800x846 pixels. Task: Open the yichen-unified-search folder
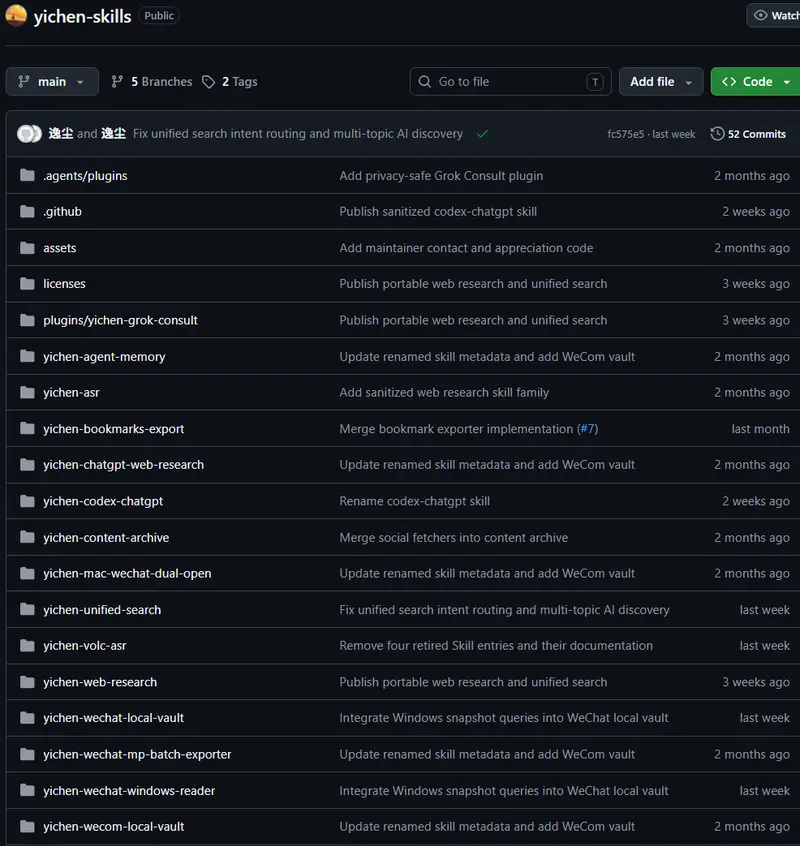102,610
